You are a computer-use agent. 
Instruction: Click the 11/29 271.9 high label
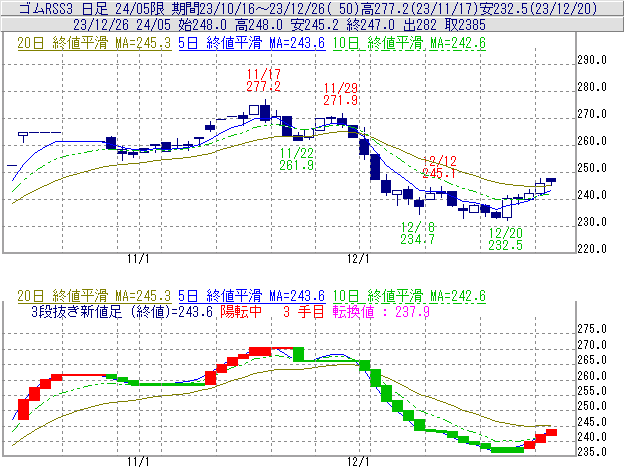[x=340, y=94]
